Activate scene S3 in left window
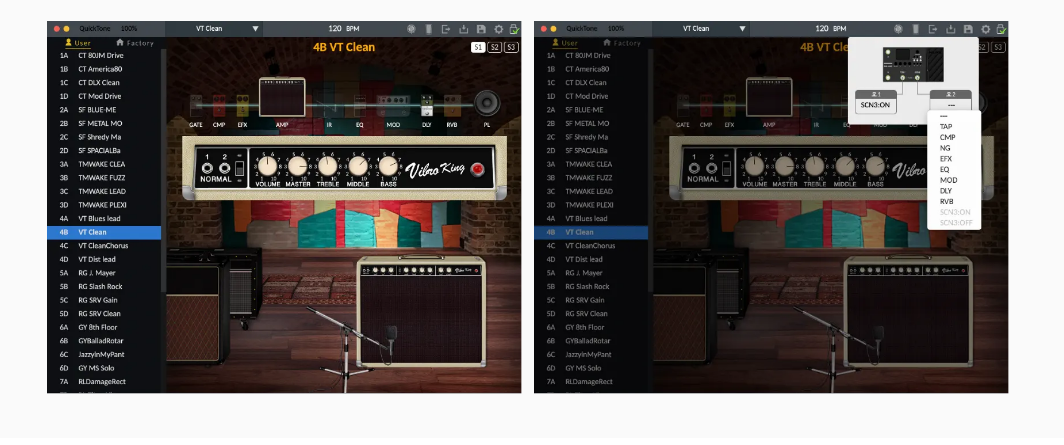The width and height of the screenshot is (1064, 445). [x=511, y=47]
